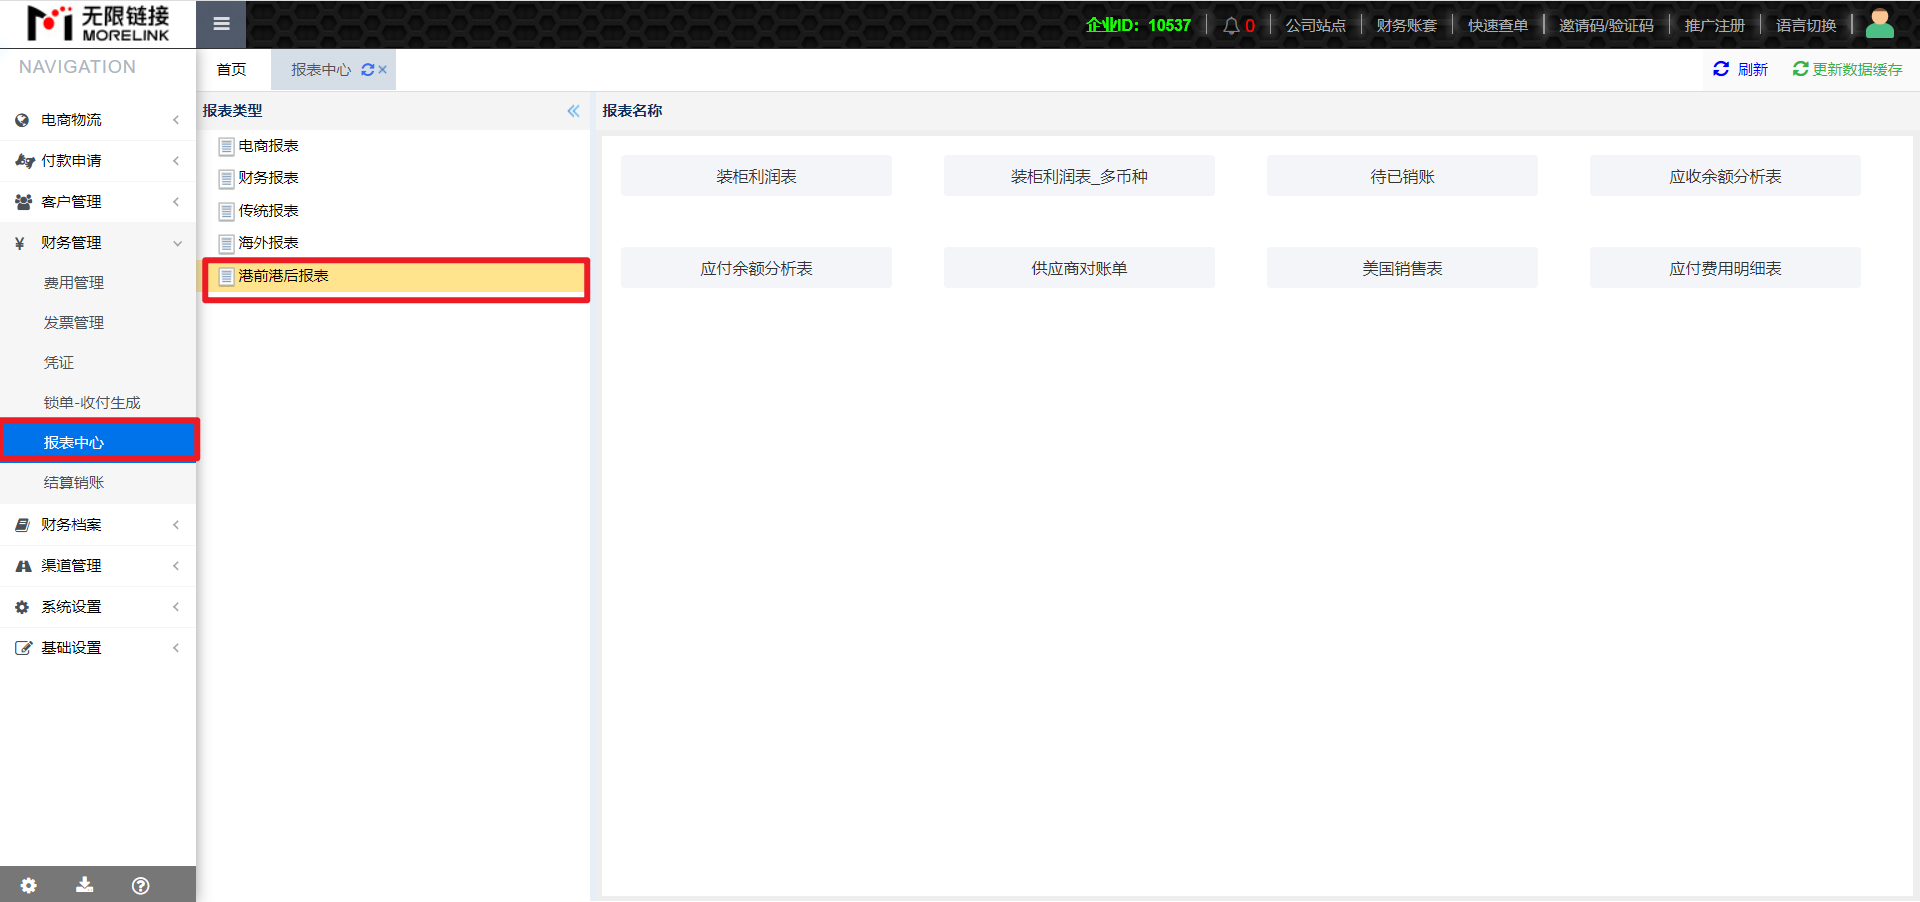Click 财务账套 in the top bar

point(1406,25)
